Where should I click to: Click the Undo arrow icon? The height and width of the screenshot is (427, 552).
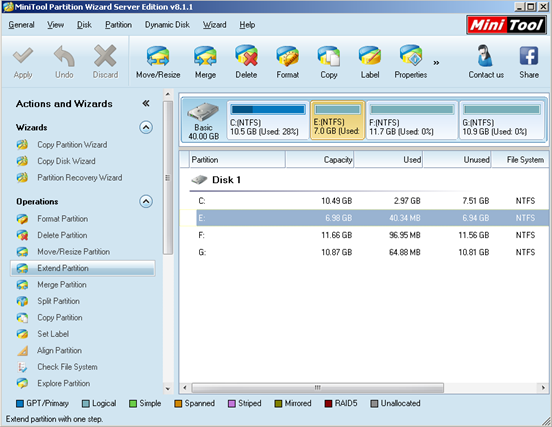pyautogui.click(x=64, y=56)
